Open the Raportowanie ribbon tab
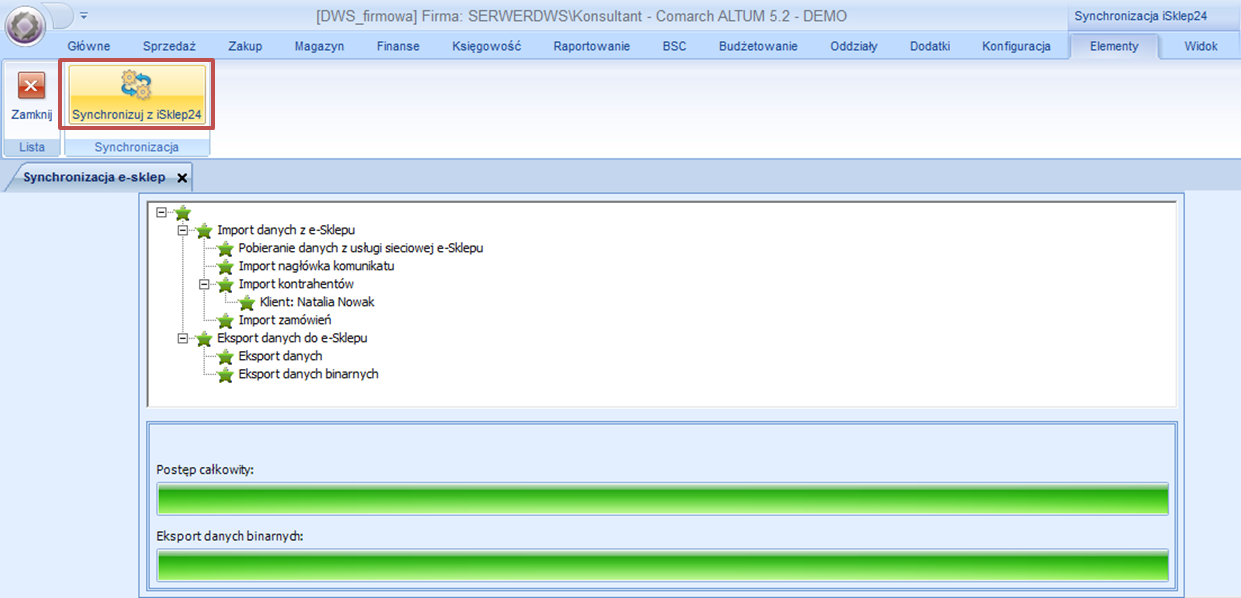The width and height of the screenshot is (1241, 598). (591, 46)
